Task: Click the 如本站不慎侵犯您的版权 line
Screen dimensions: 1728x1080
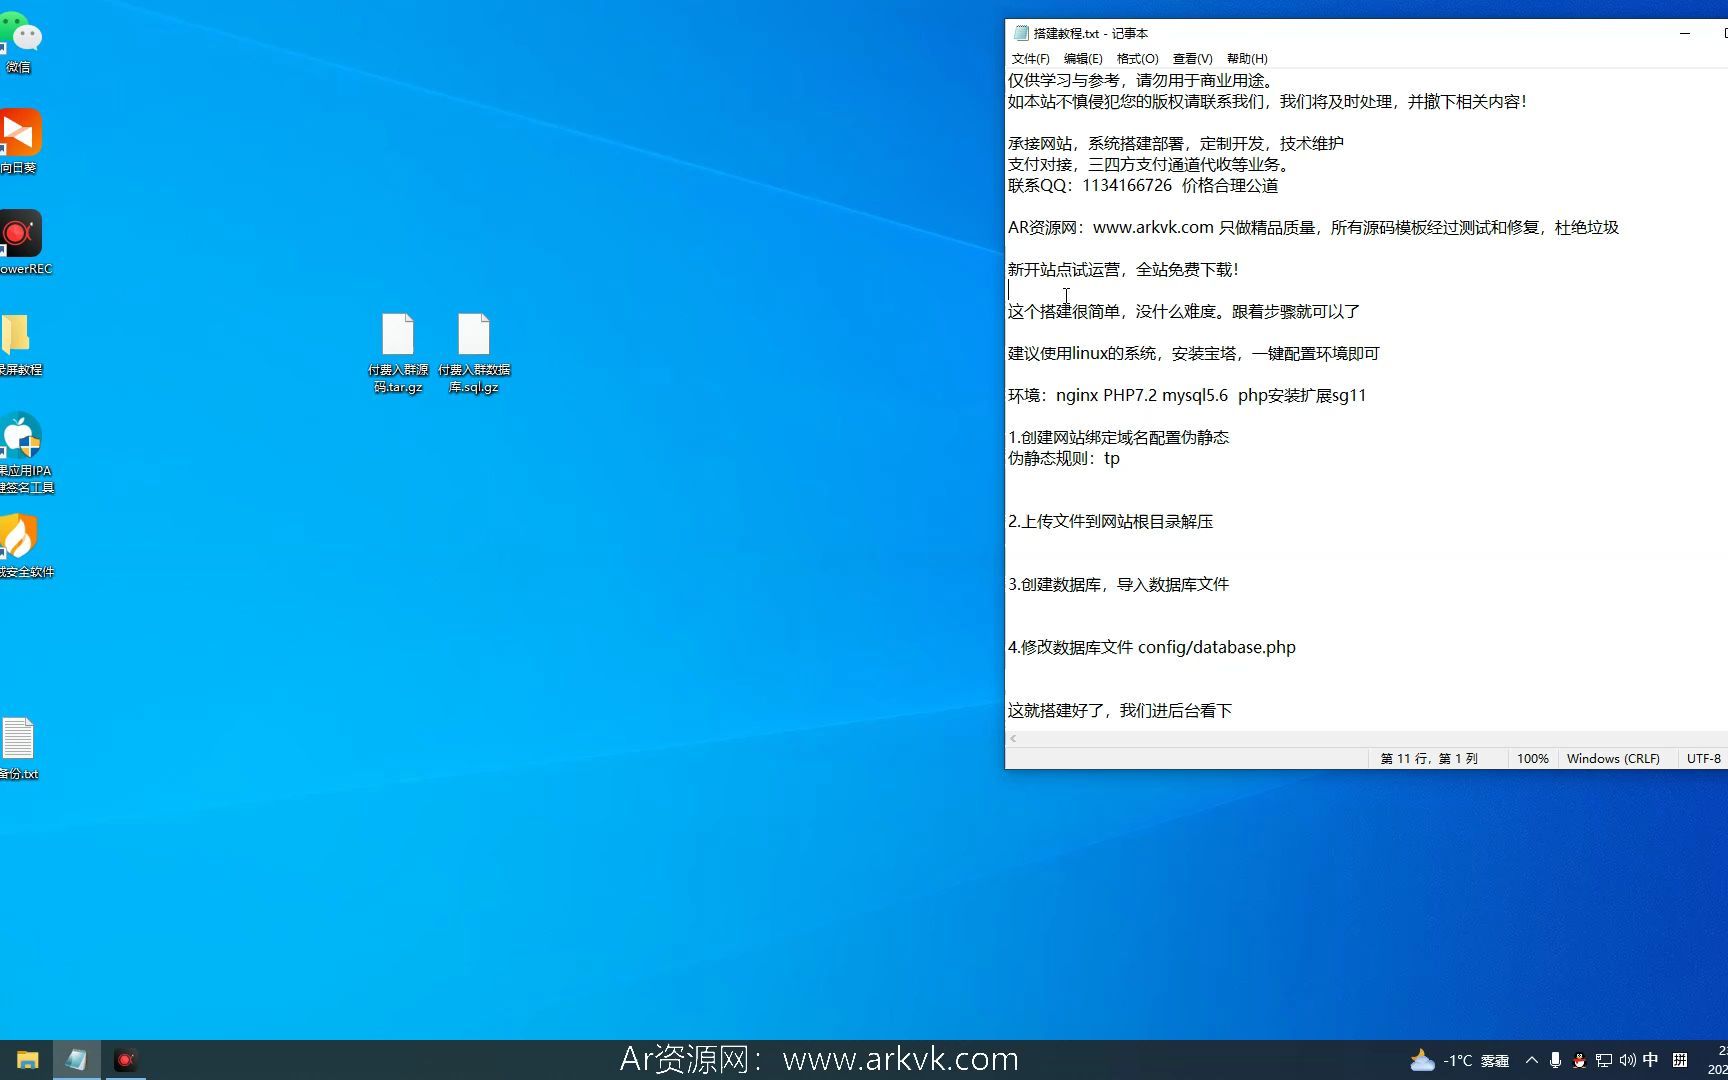Action: tap(1268, 102)
